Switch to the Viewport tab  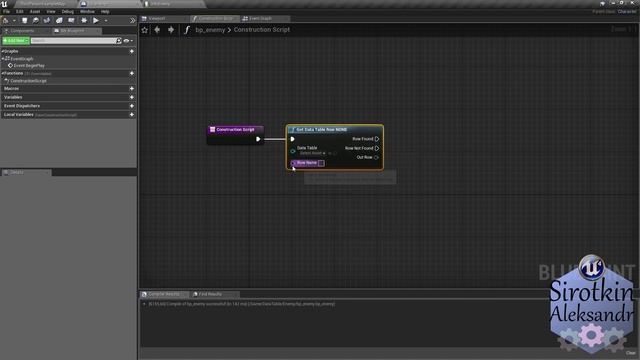(164, 18)
